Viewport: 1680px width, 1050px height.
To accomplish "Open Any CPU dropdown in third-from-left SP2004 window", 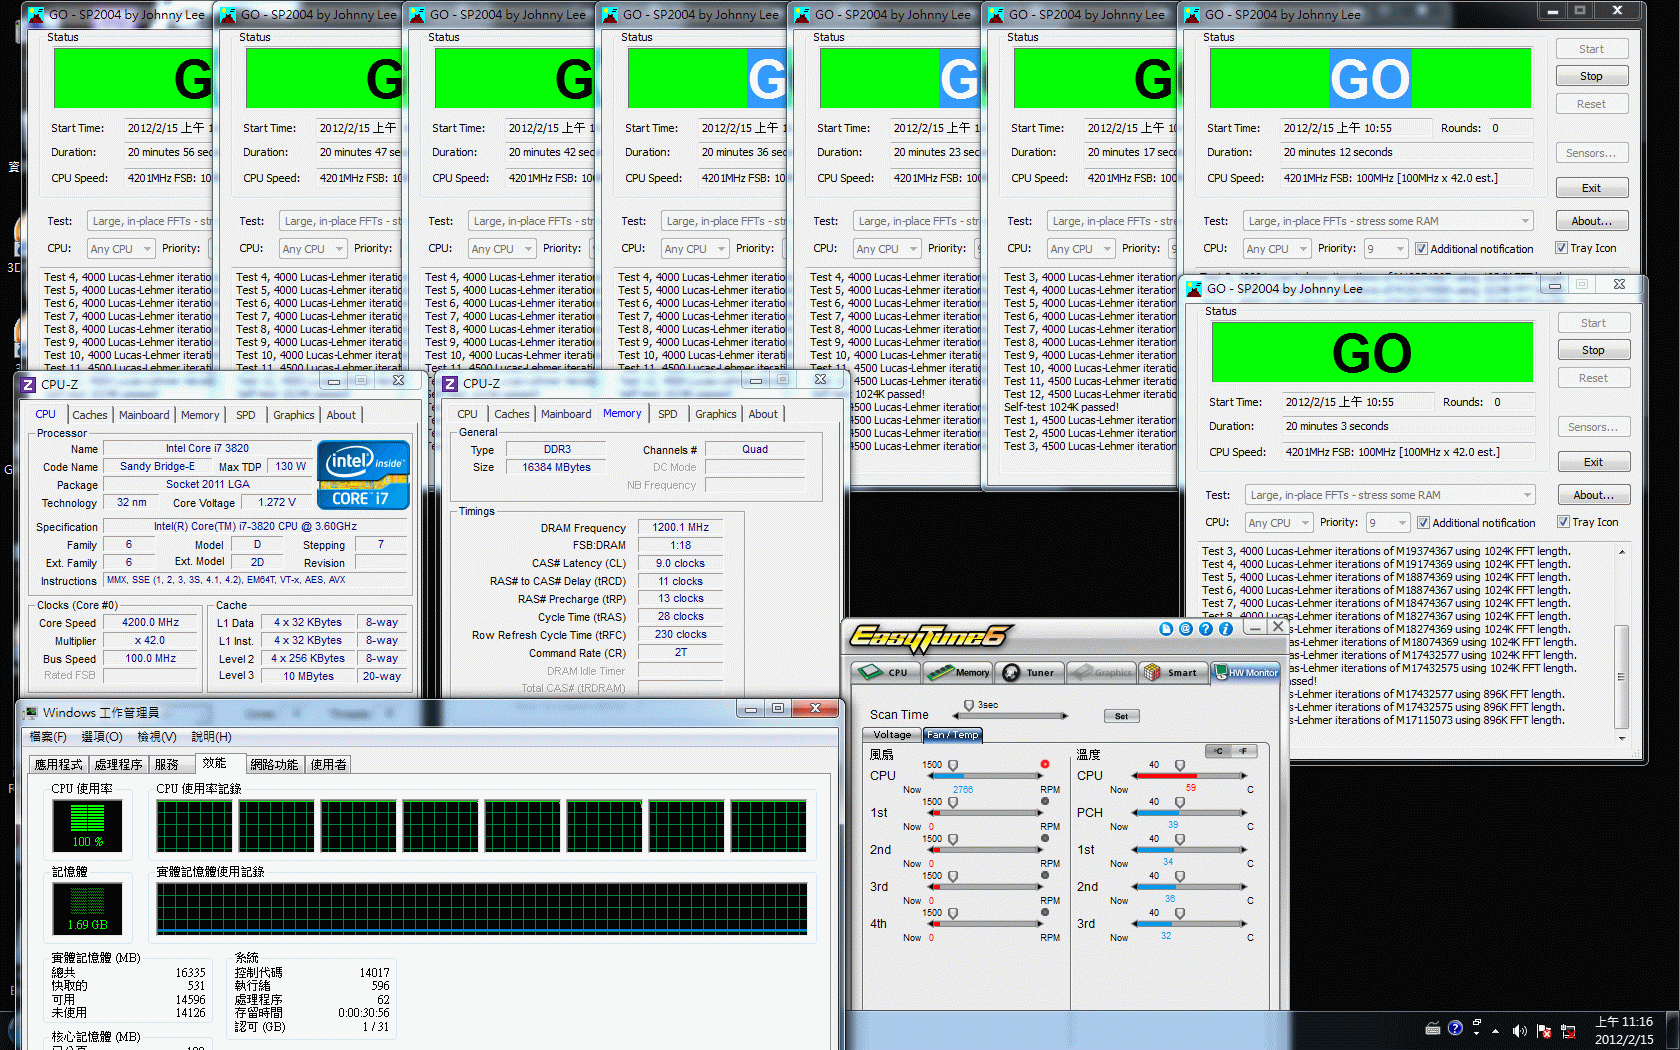I will click(x=501, y=248).
